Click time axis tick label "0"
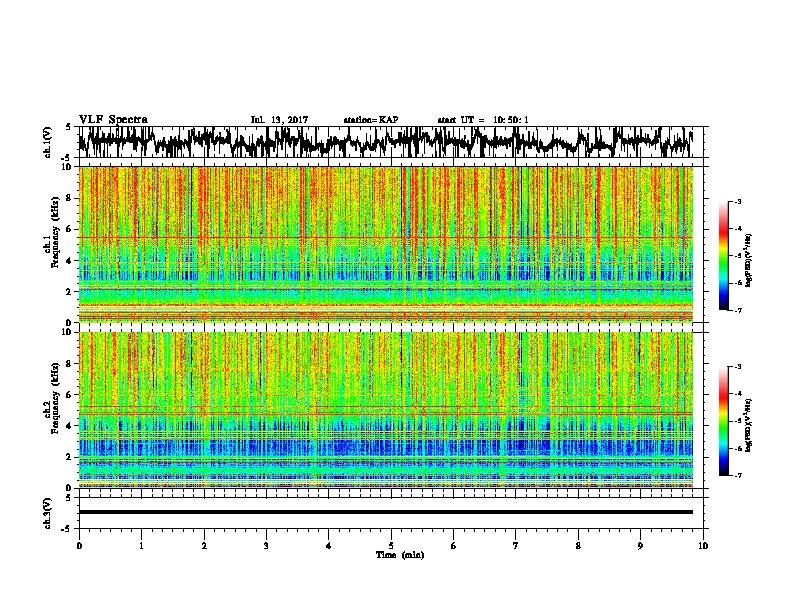The height and width of the screenshot is (612, 792). [79, 546]
